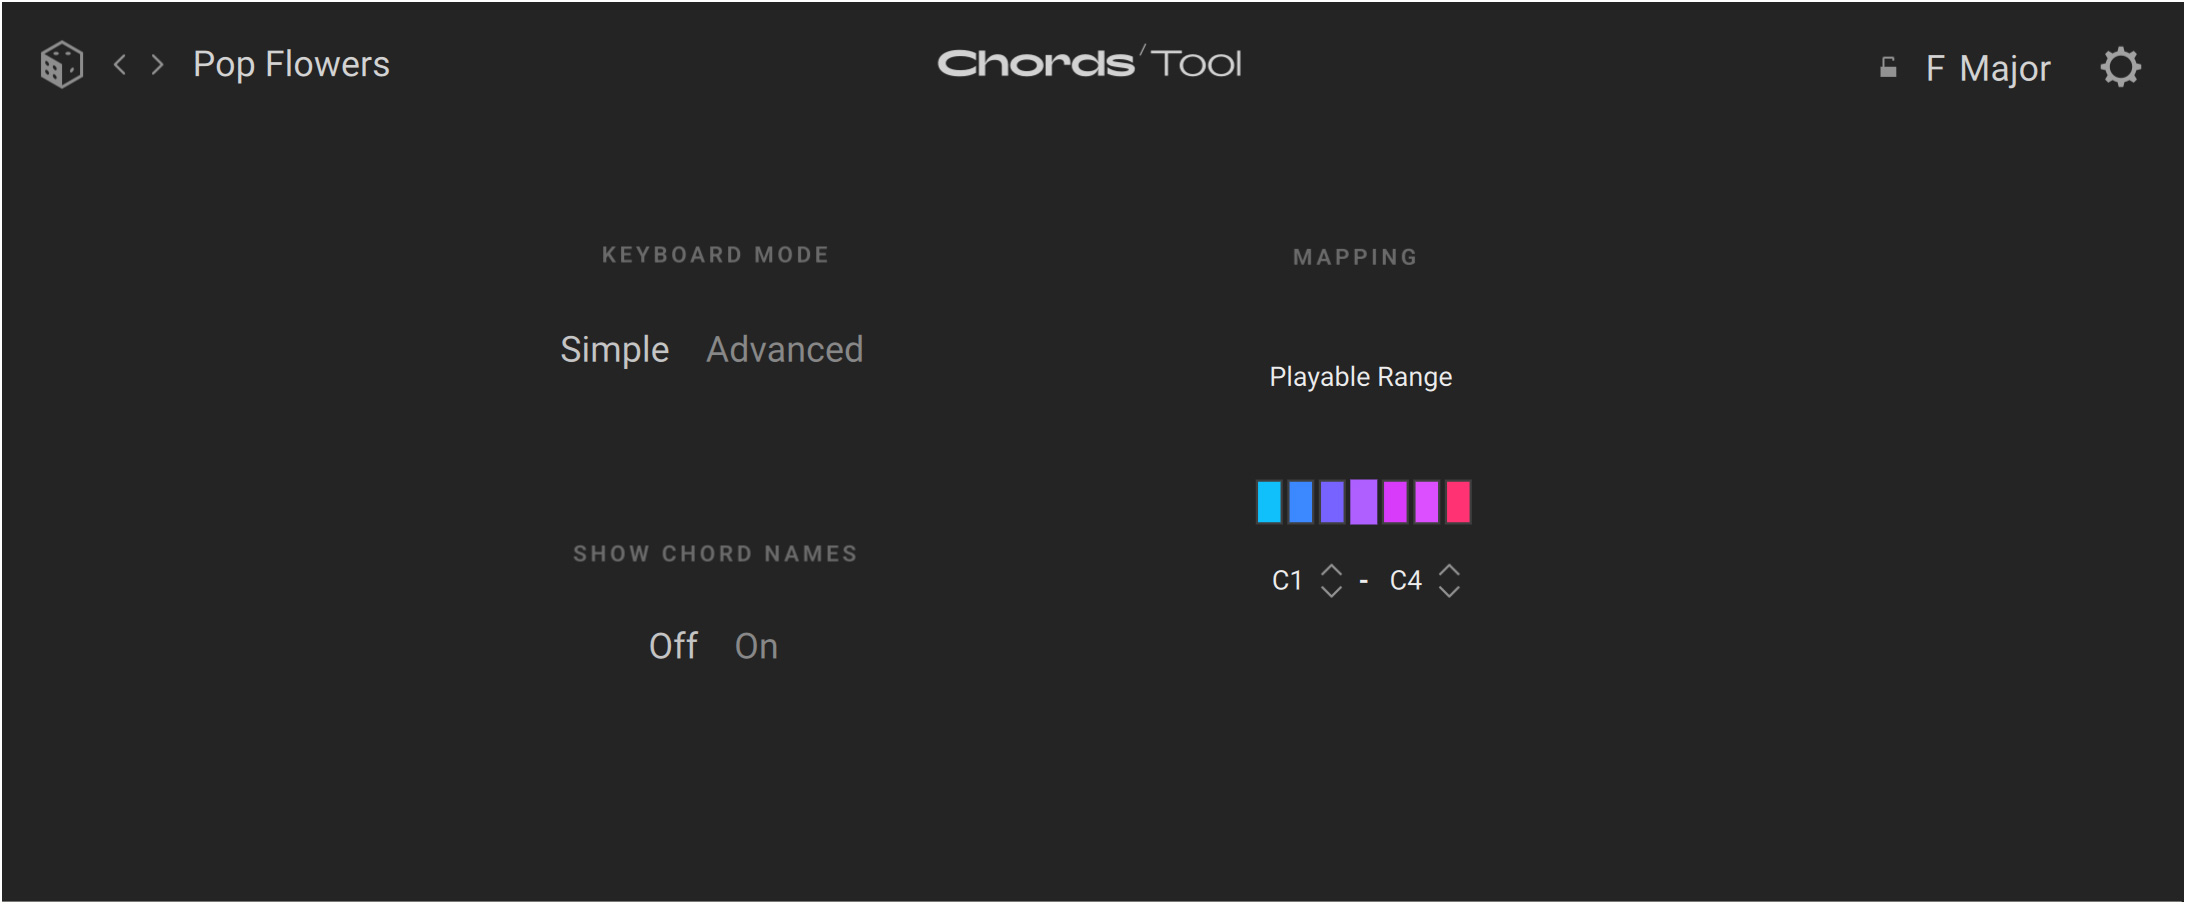Switch keyboard mode to Advanced
Screen dimensions: 2186x904
tap(784, 350)
